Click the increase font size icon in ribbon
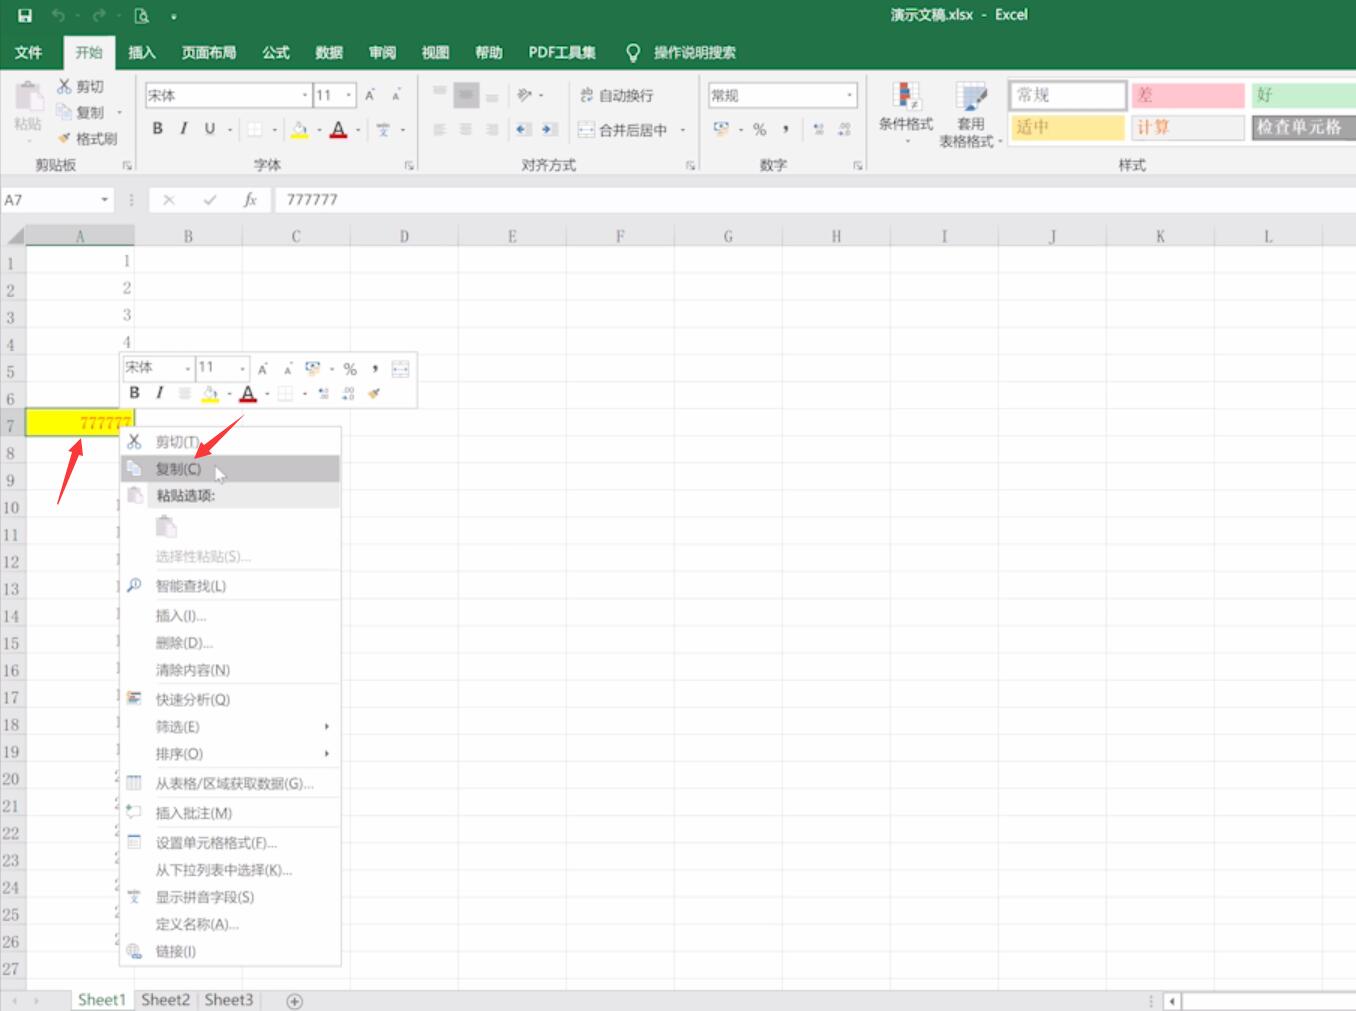 (x=370, y=95)
